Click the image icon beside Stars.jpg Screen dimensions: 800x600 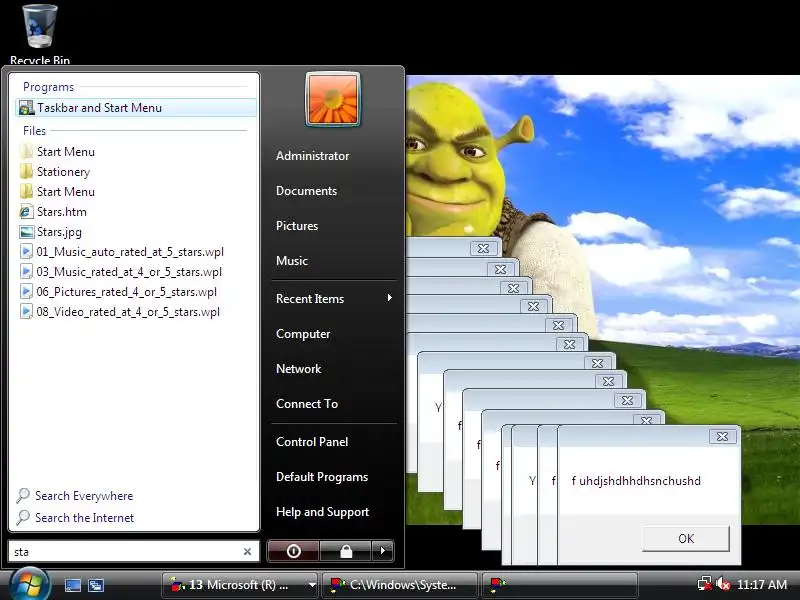pos(26,232)
